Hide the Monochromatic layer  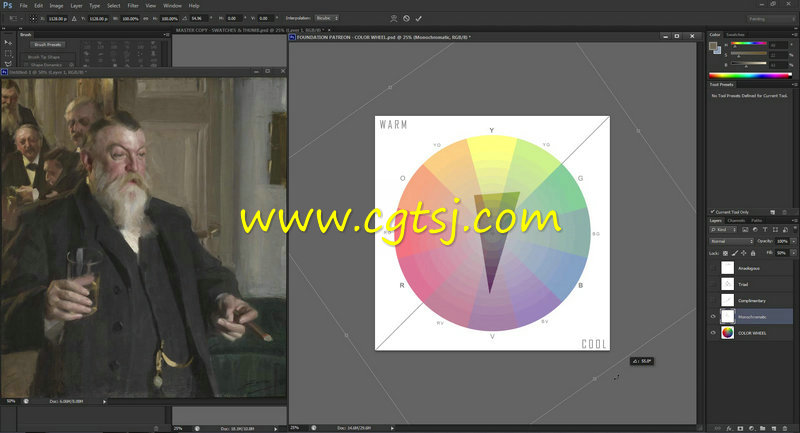coord(713,317)
